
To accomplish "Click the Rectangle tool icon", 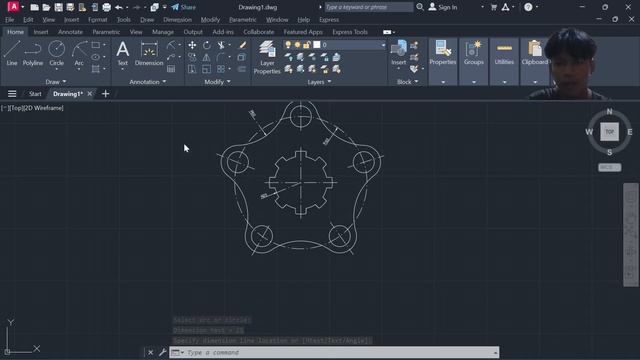I will click(x=96, y=45).
